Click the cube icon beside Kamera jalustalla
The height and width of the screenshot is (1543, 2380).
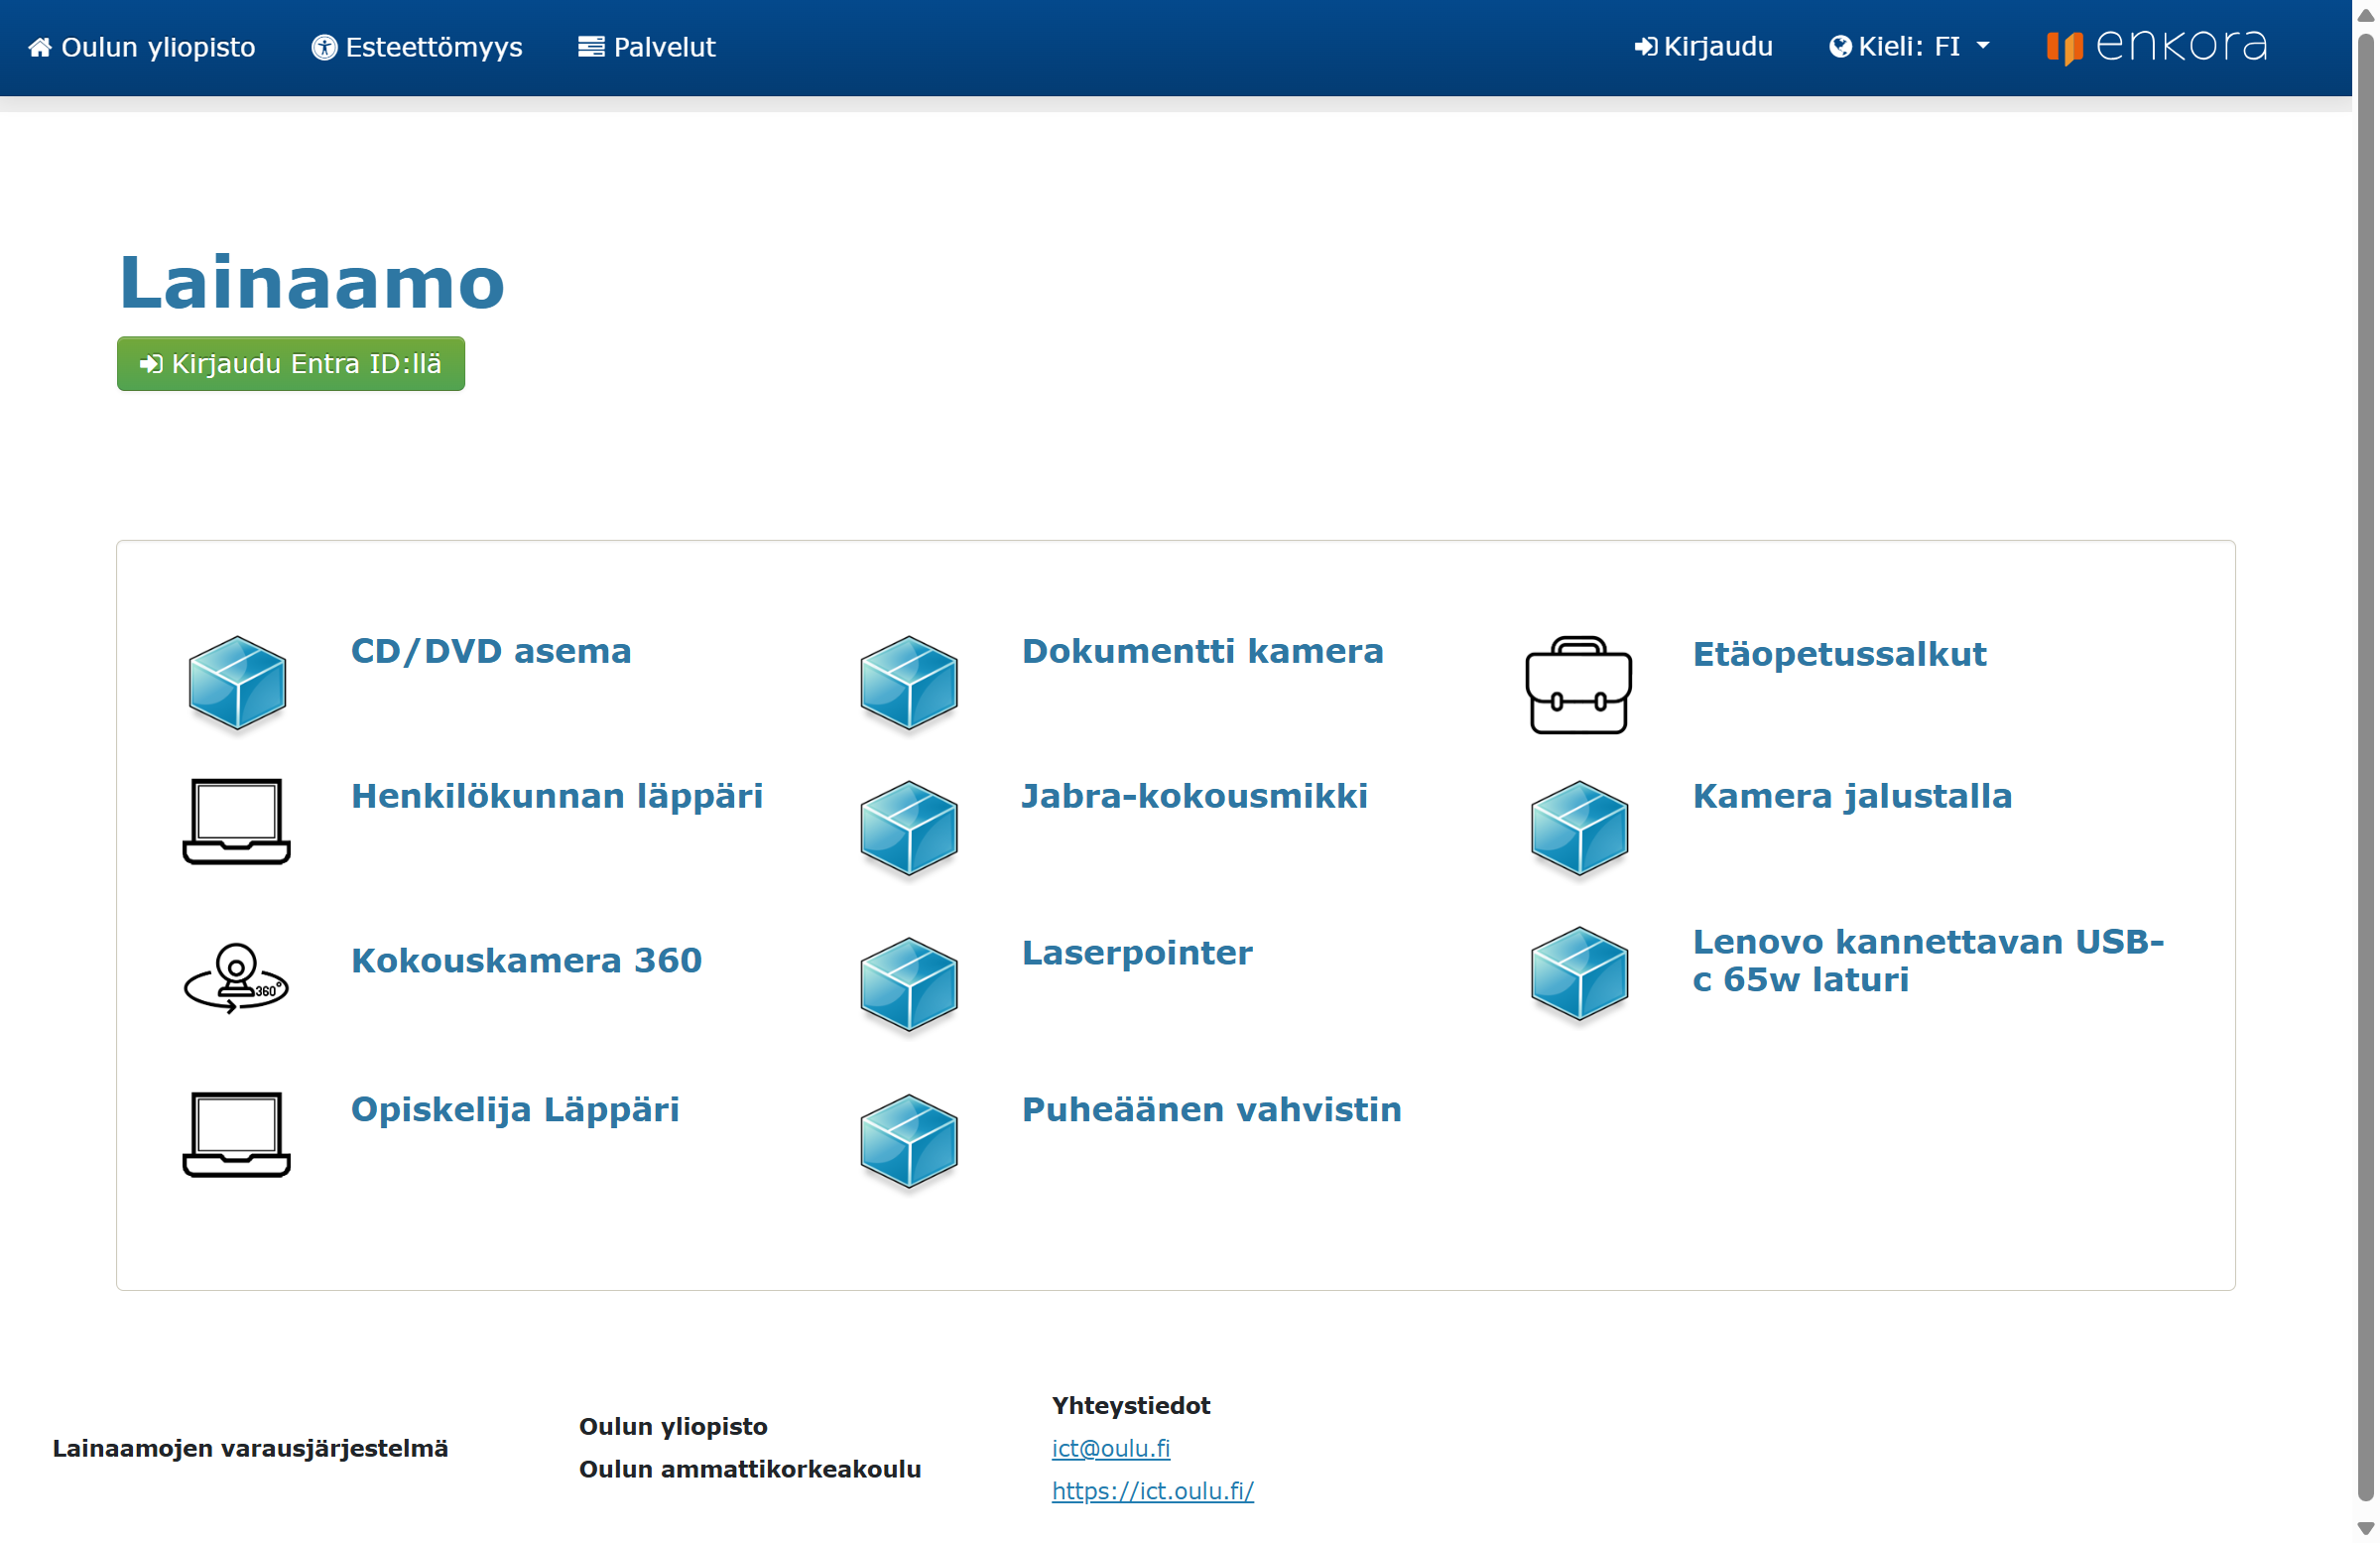[1578, 828]
